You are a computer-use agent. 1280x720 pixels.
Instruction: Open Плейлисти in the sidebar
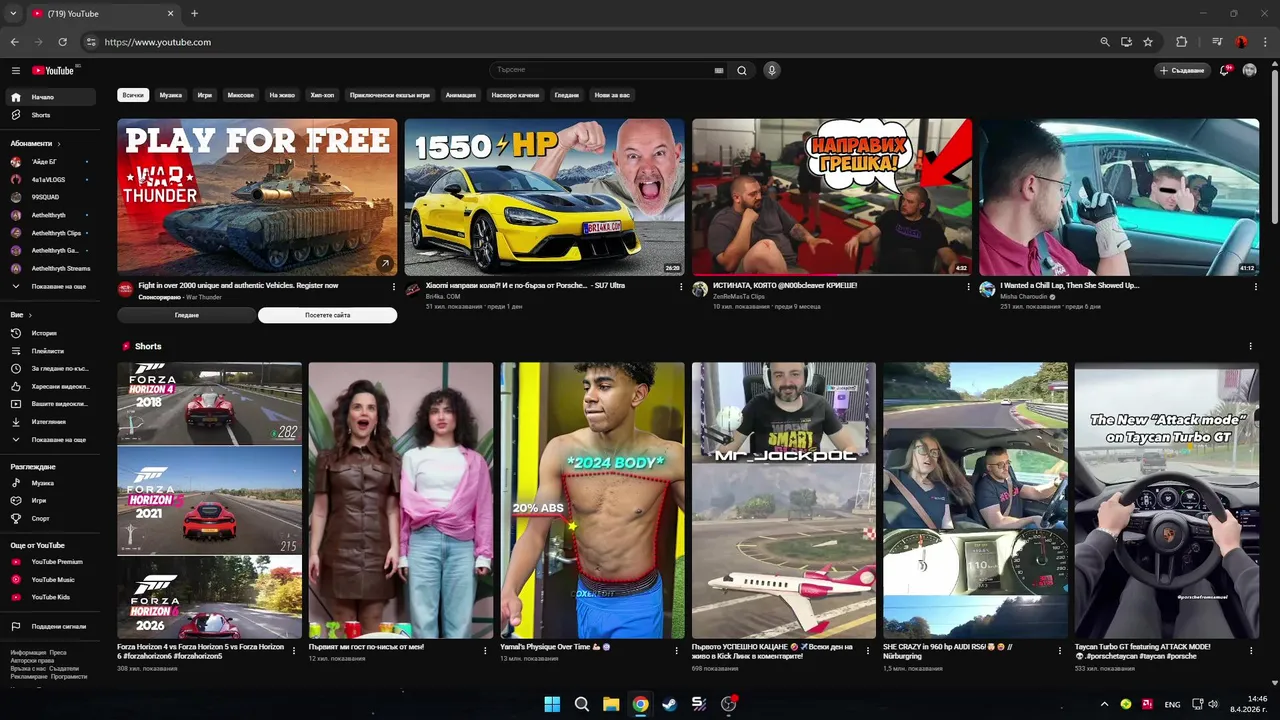pos(51,351)
